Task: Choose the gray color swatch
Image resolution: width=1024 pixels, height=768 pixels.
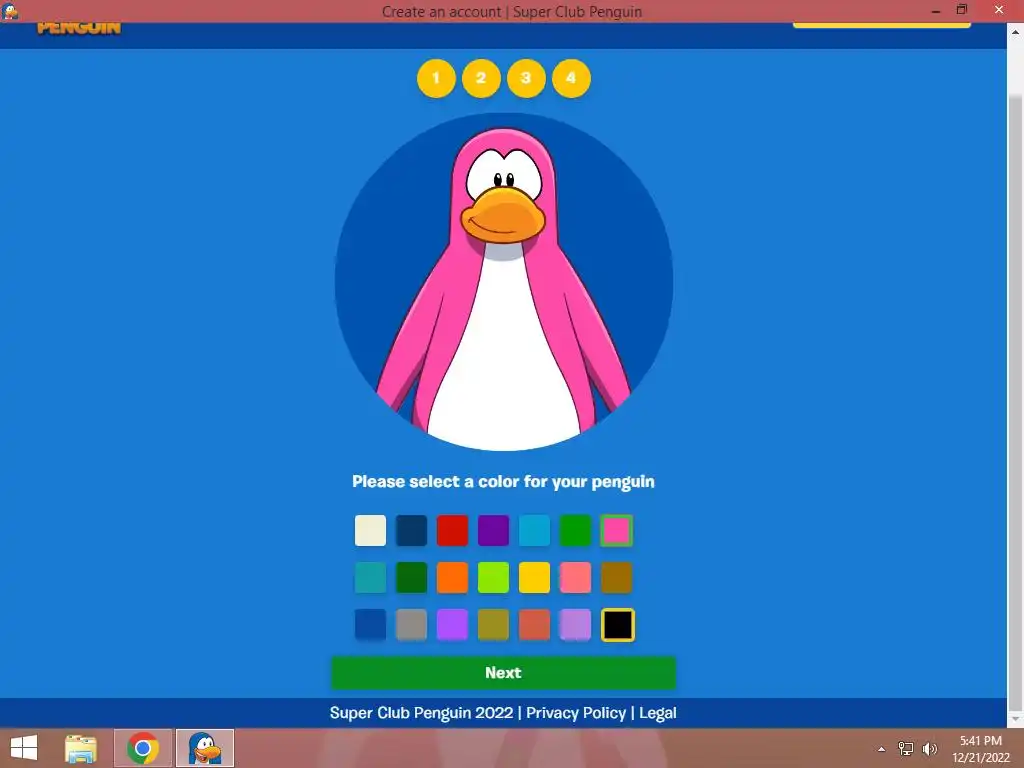Action: tap(411, 624)
